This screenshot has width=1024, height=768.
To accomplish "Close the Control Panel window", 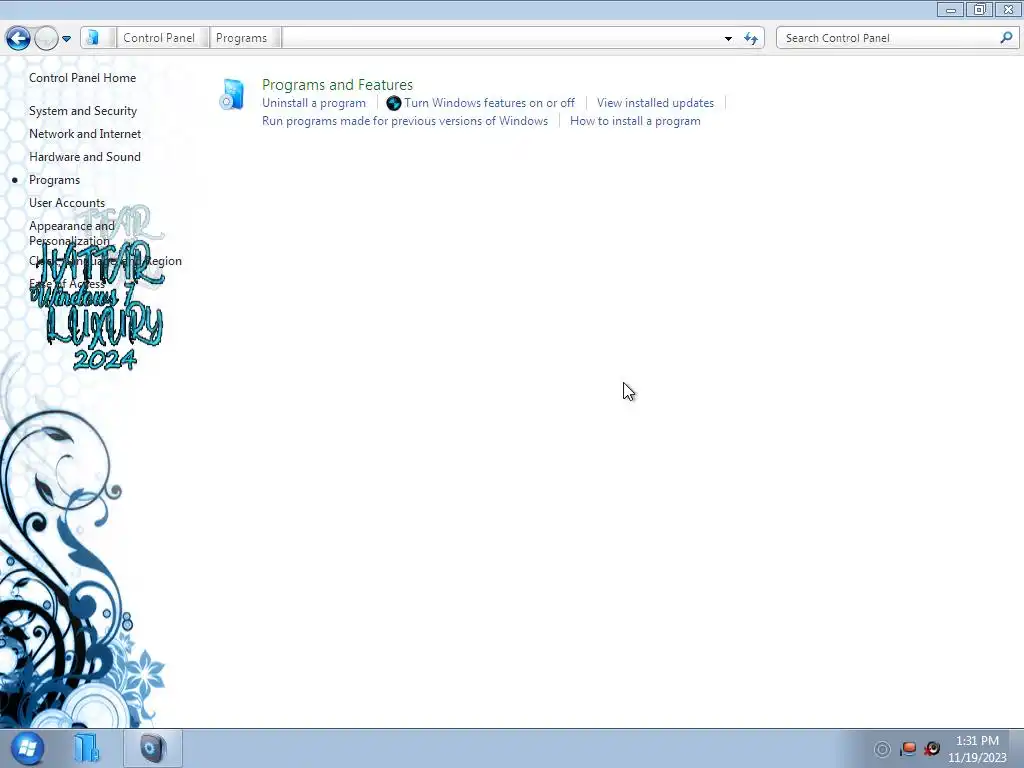I will click(x=1008, y=10).
